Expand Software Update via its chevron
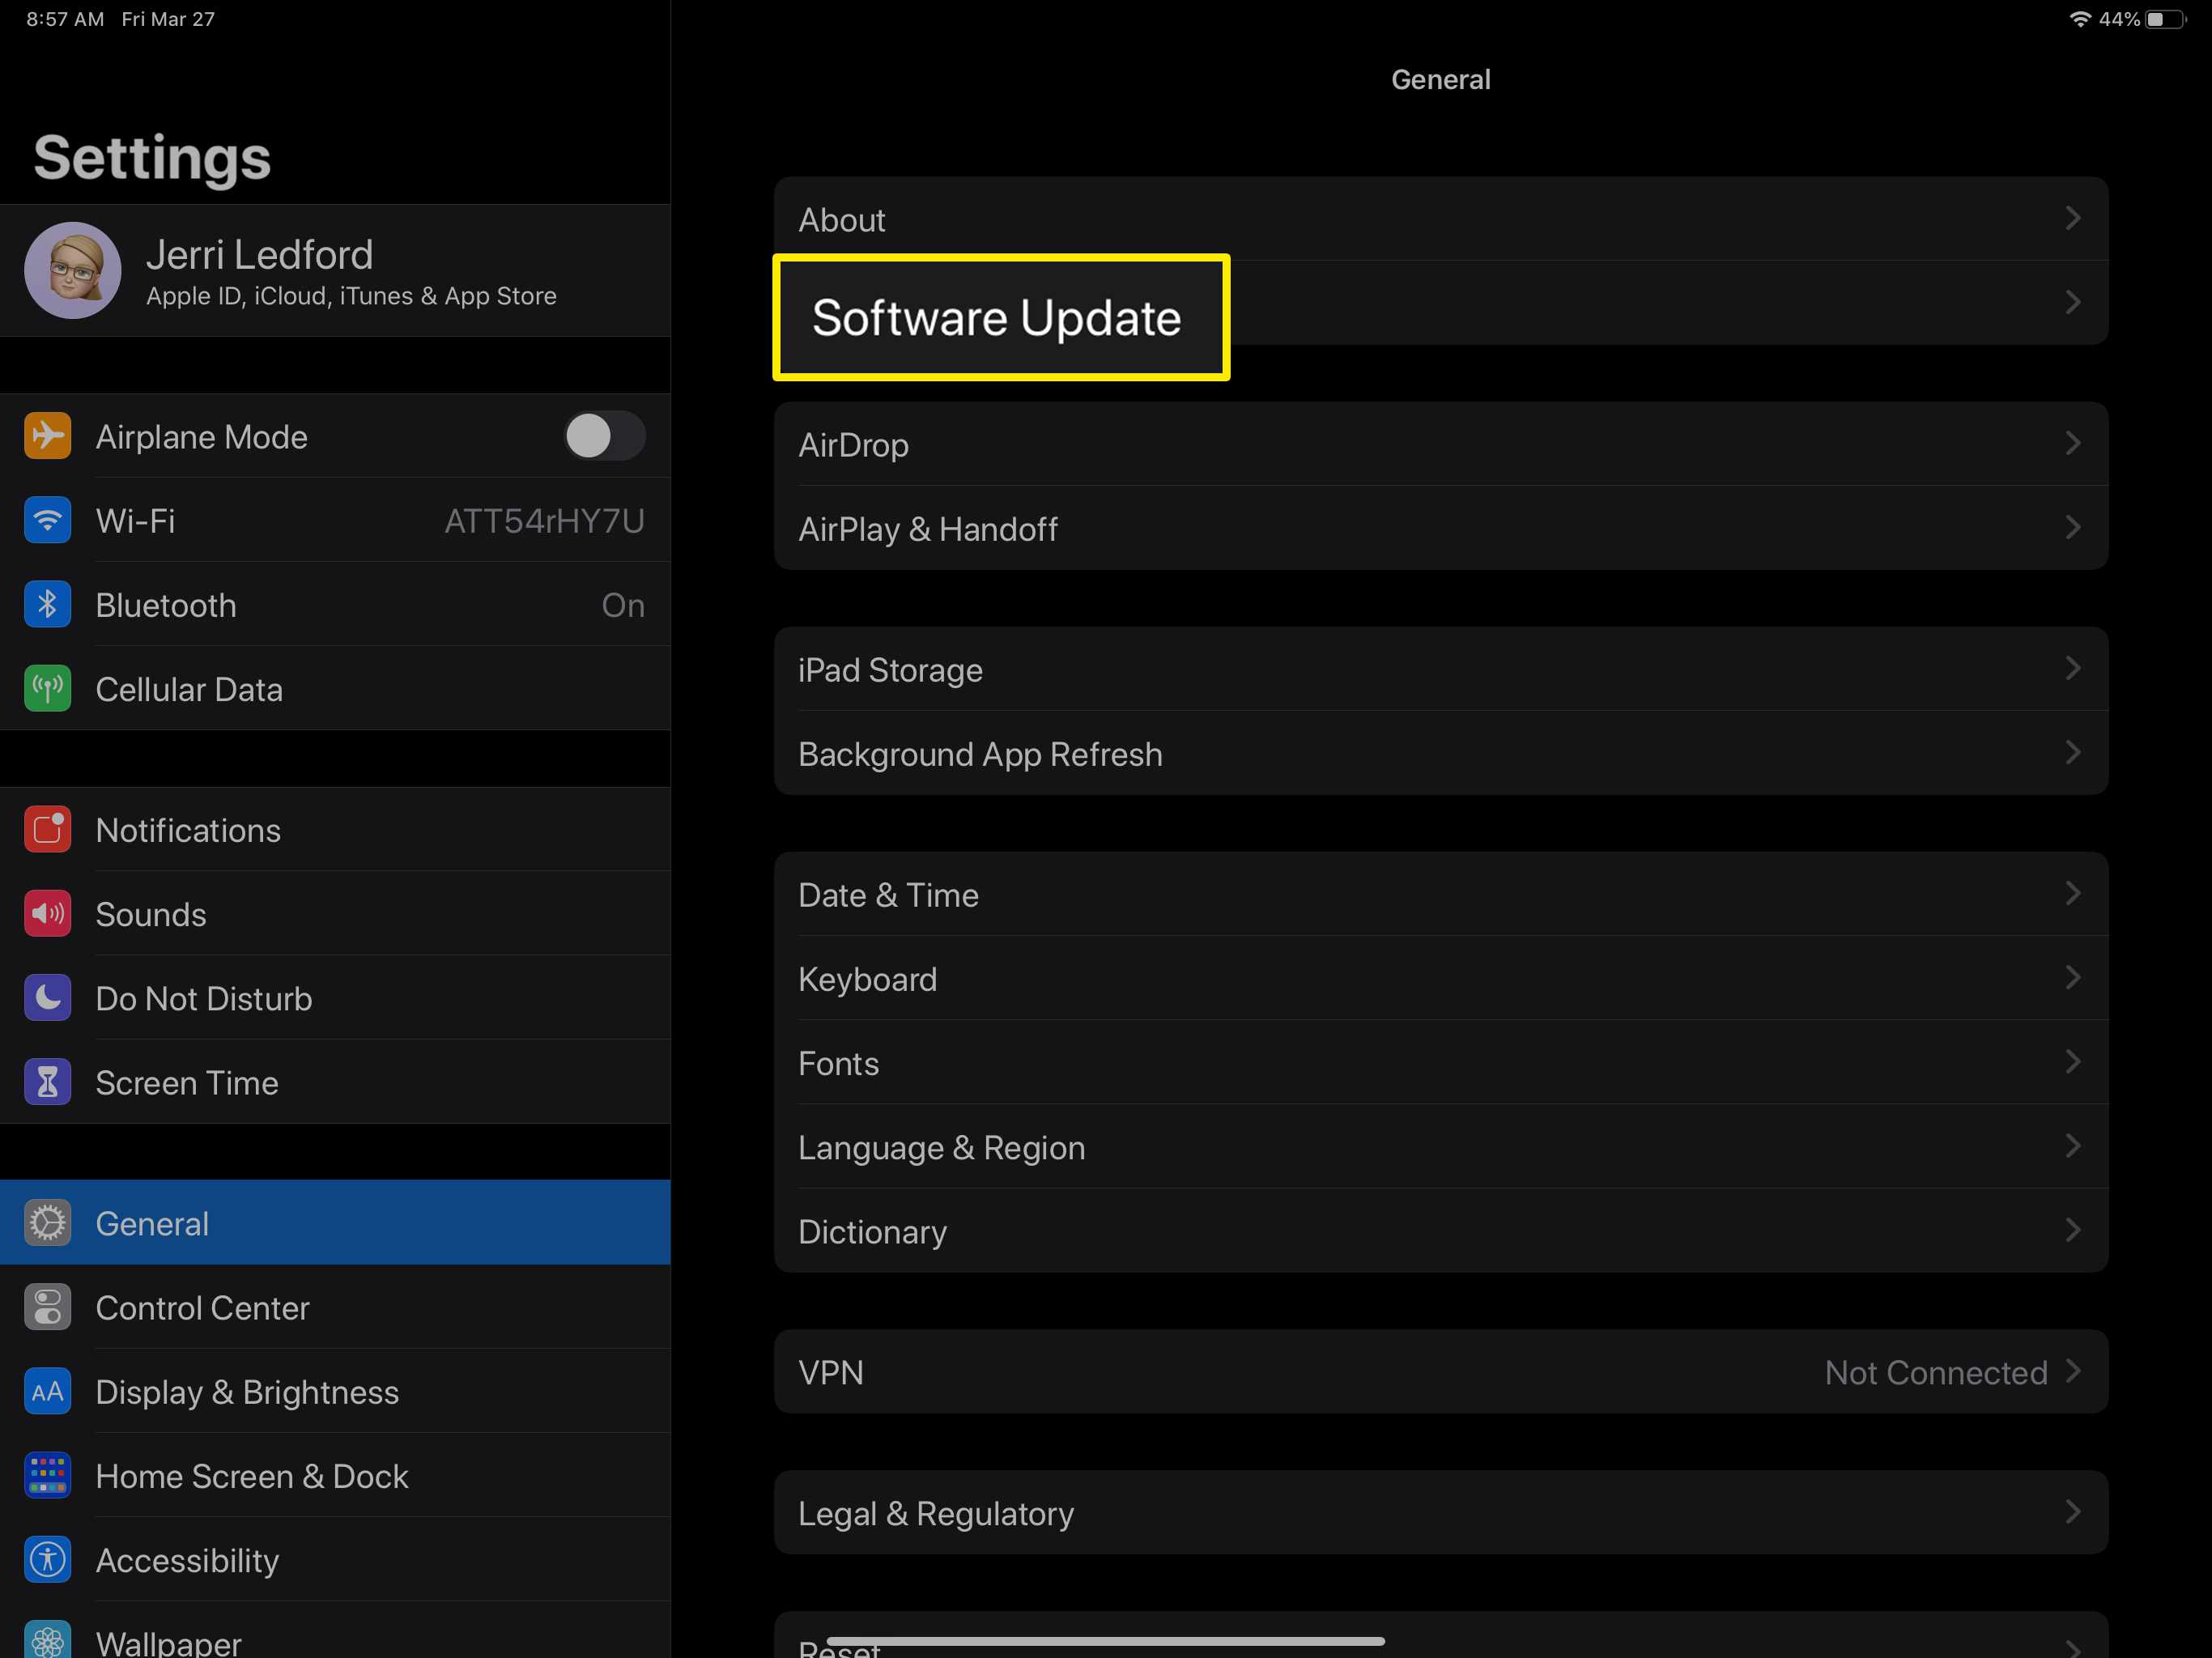This screenshot has width=2212, height=1658. click(x=2073, y=302)
